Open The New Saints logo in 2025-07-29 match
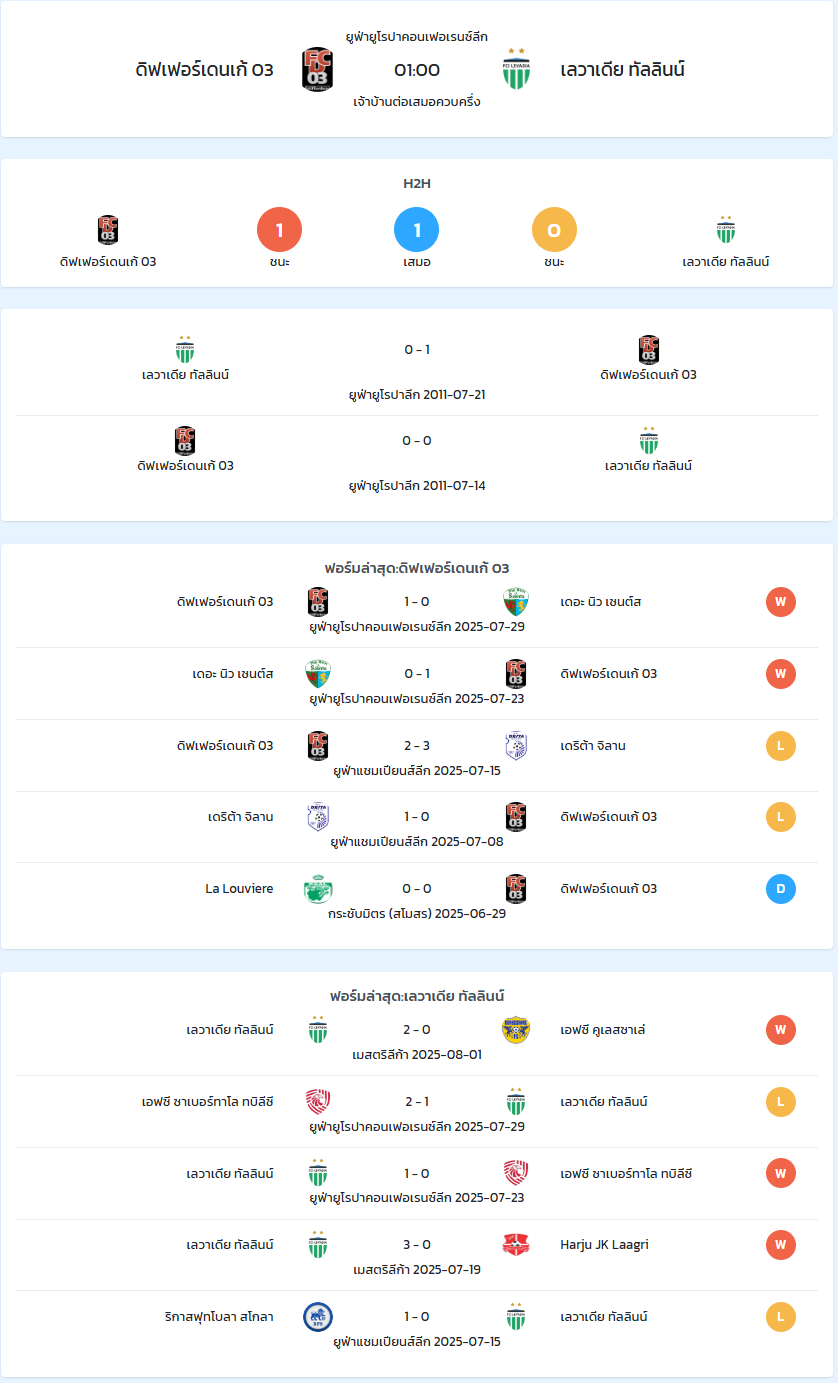 [x=516, y=602]
